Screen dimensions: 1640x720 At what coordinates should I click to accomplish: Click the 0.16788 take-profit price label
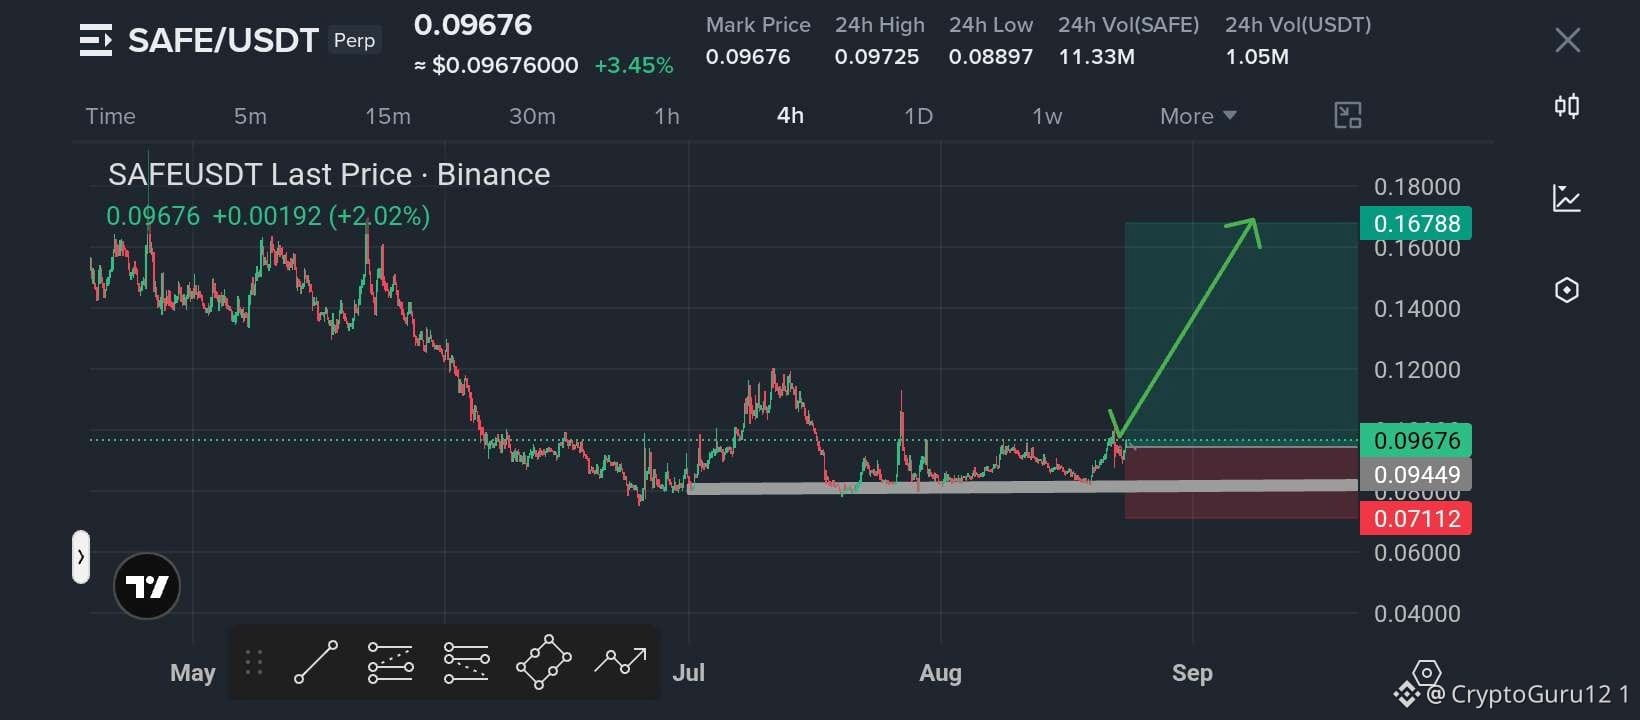tap(1416, 223)
